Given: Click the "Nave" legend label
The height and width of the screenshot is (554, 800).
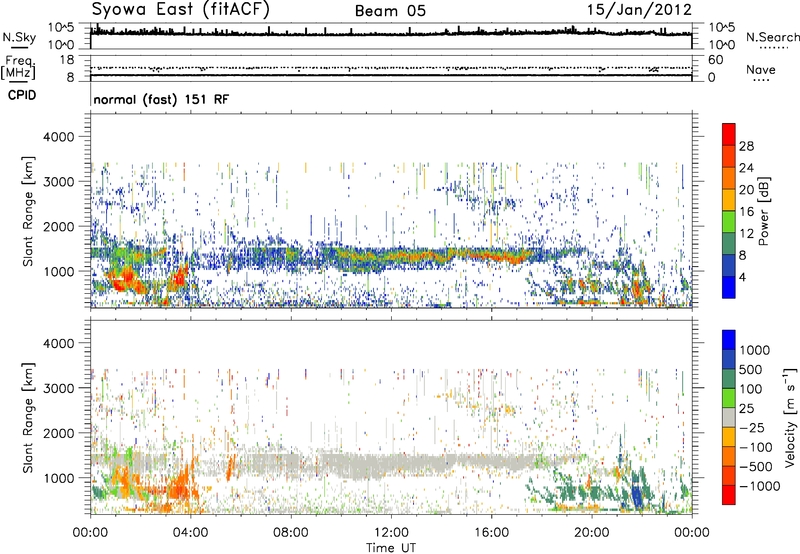Looking at the screenshot, I should (x=761, y=69).
